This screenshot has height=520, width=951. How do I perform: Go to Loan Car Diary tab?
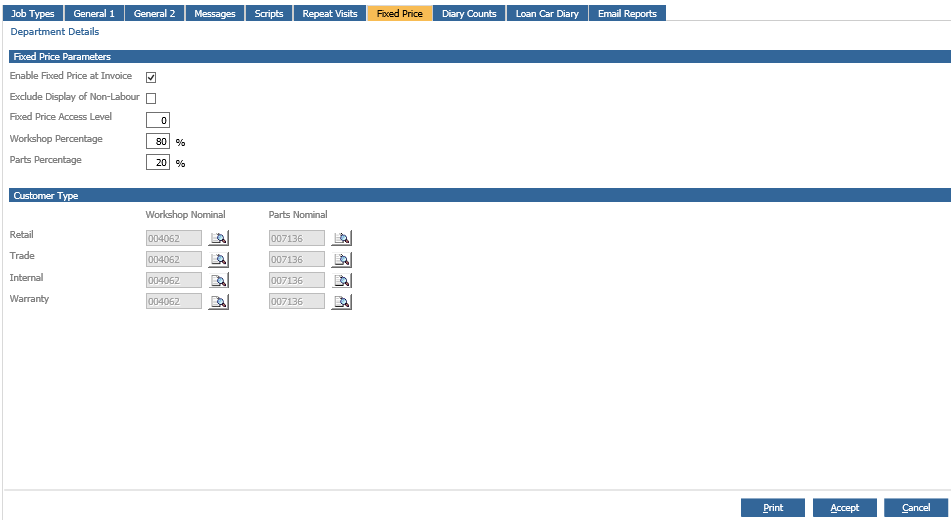[x=547, y=14]
